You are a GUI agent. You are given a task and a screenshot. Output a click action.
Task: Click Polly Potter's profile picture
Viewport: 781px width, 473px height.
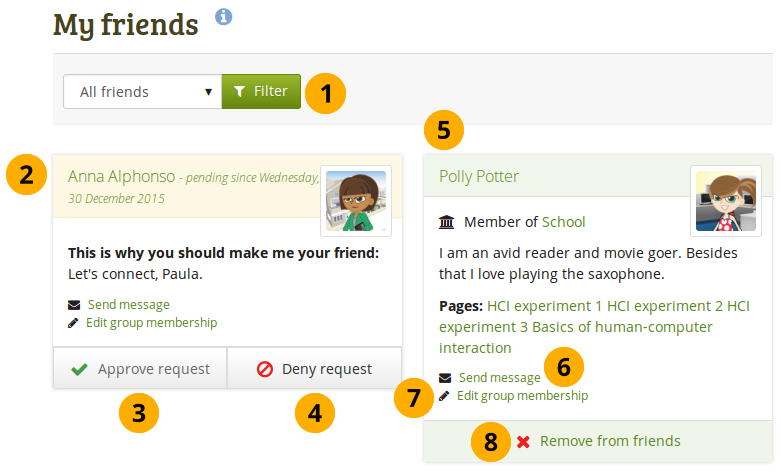pyautogui.click(x=725, y=200)
